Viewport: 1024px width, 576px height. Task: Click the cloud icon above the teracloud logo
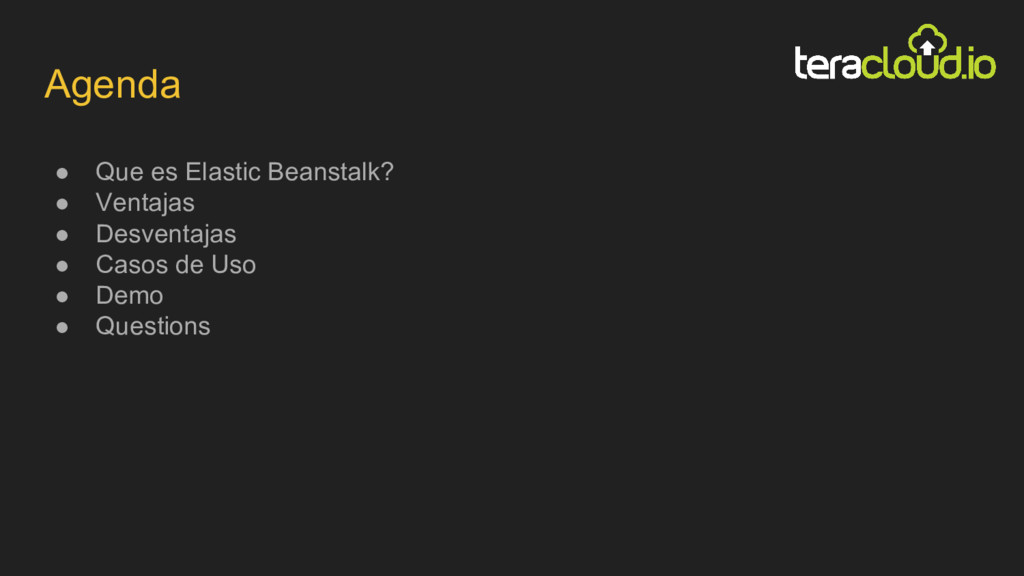[x=927, y=39]
